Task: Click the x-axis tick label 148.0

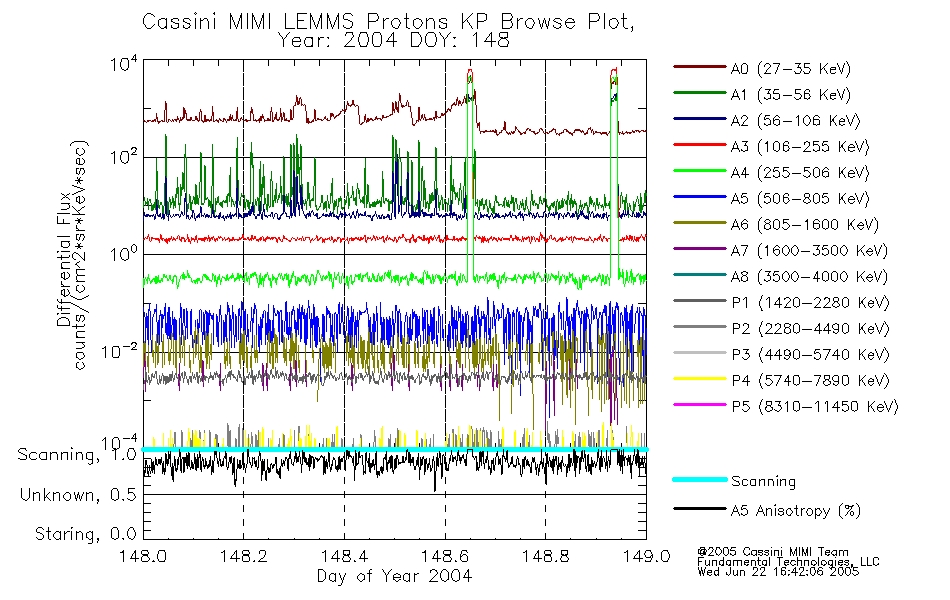Action: [143, 556]
